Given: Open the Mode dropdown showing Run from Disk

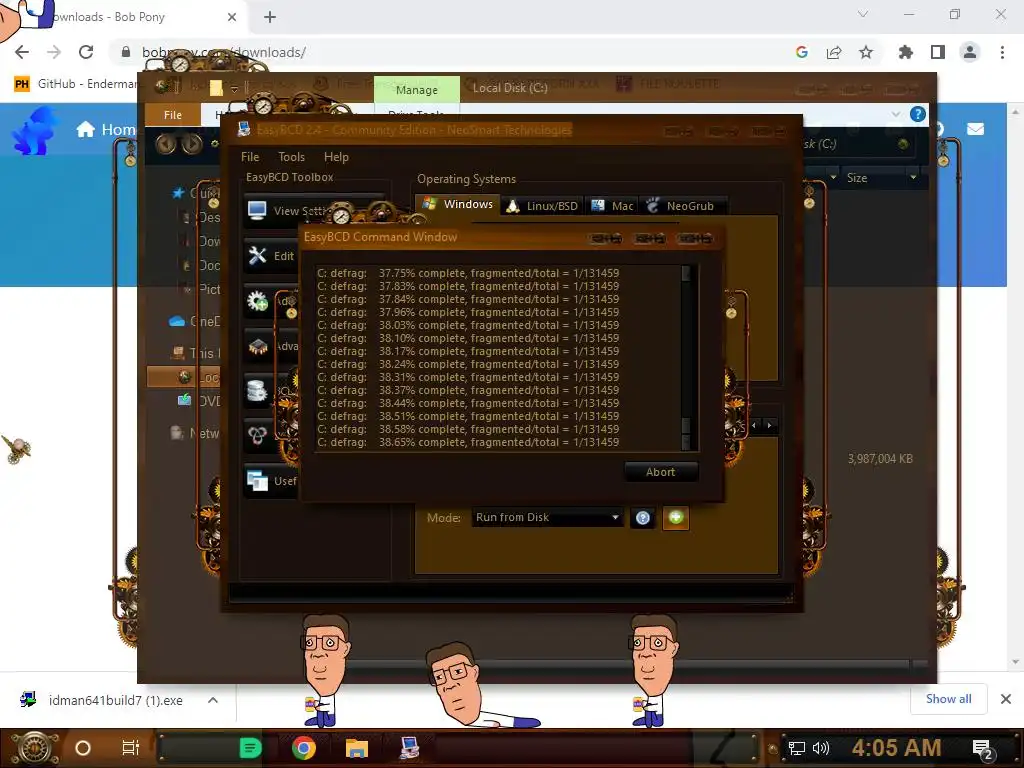Looking at the screenshot, I should 547,517.
